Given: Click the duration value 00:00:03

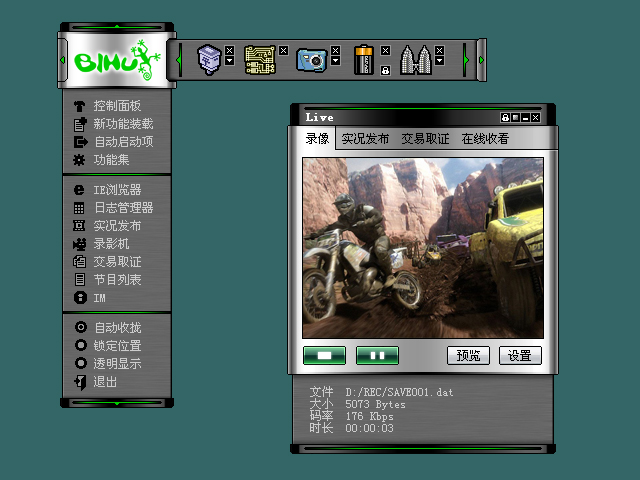Looking at the screenshot, I should tap(369, 428).
